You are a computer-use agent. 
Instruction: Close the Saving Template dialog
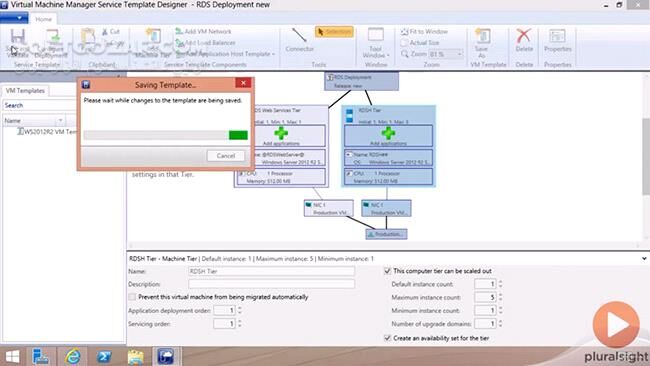point(243,83)
